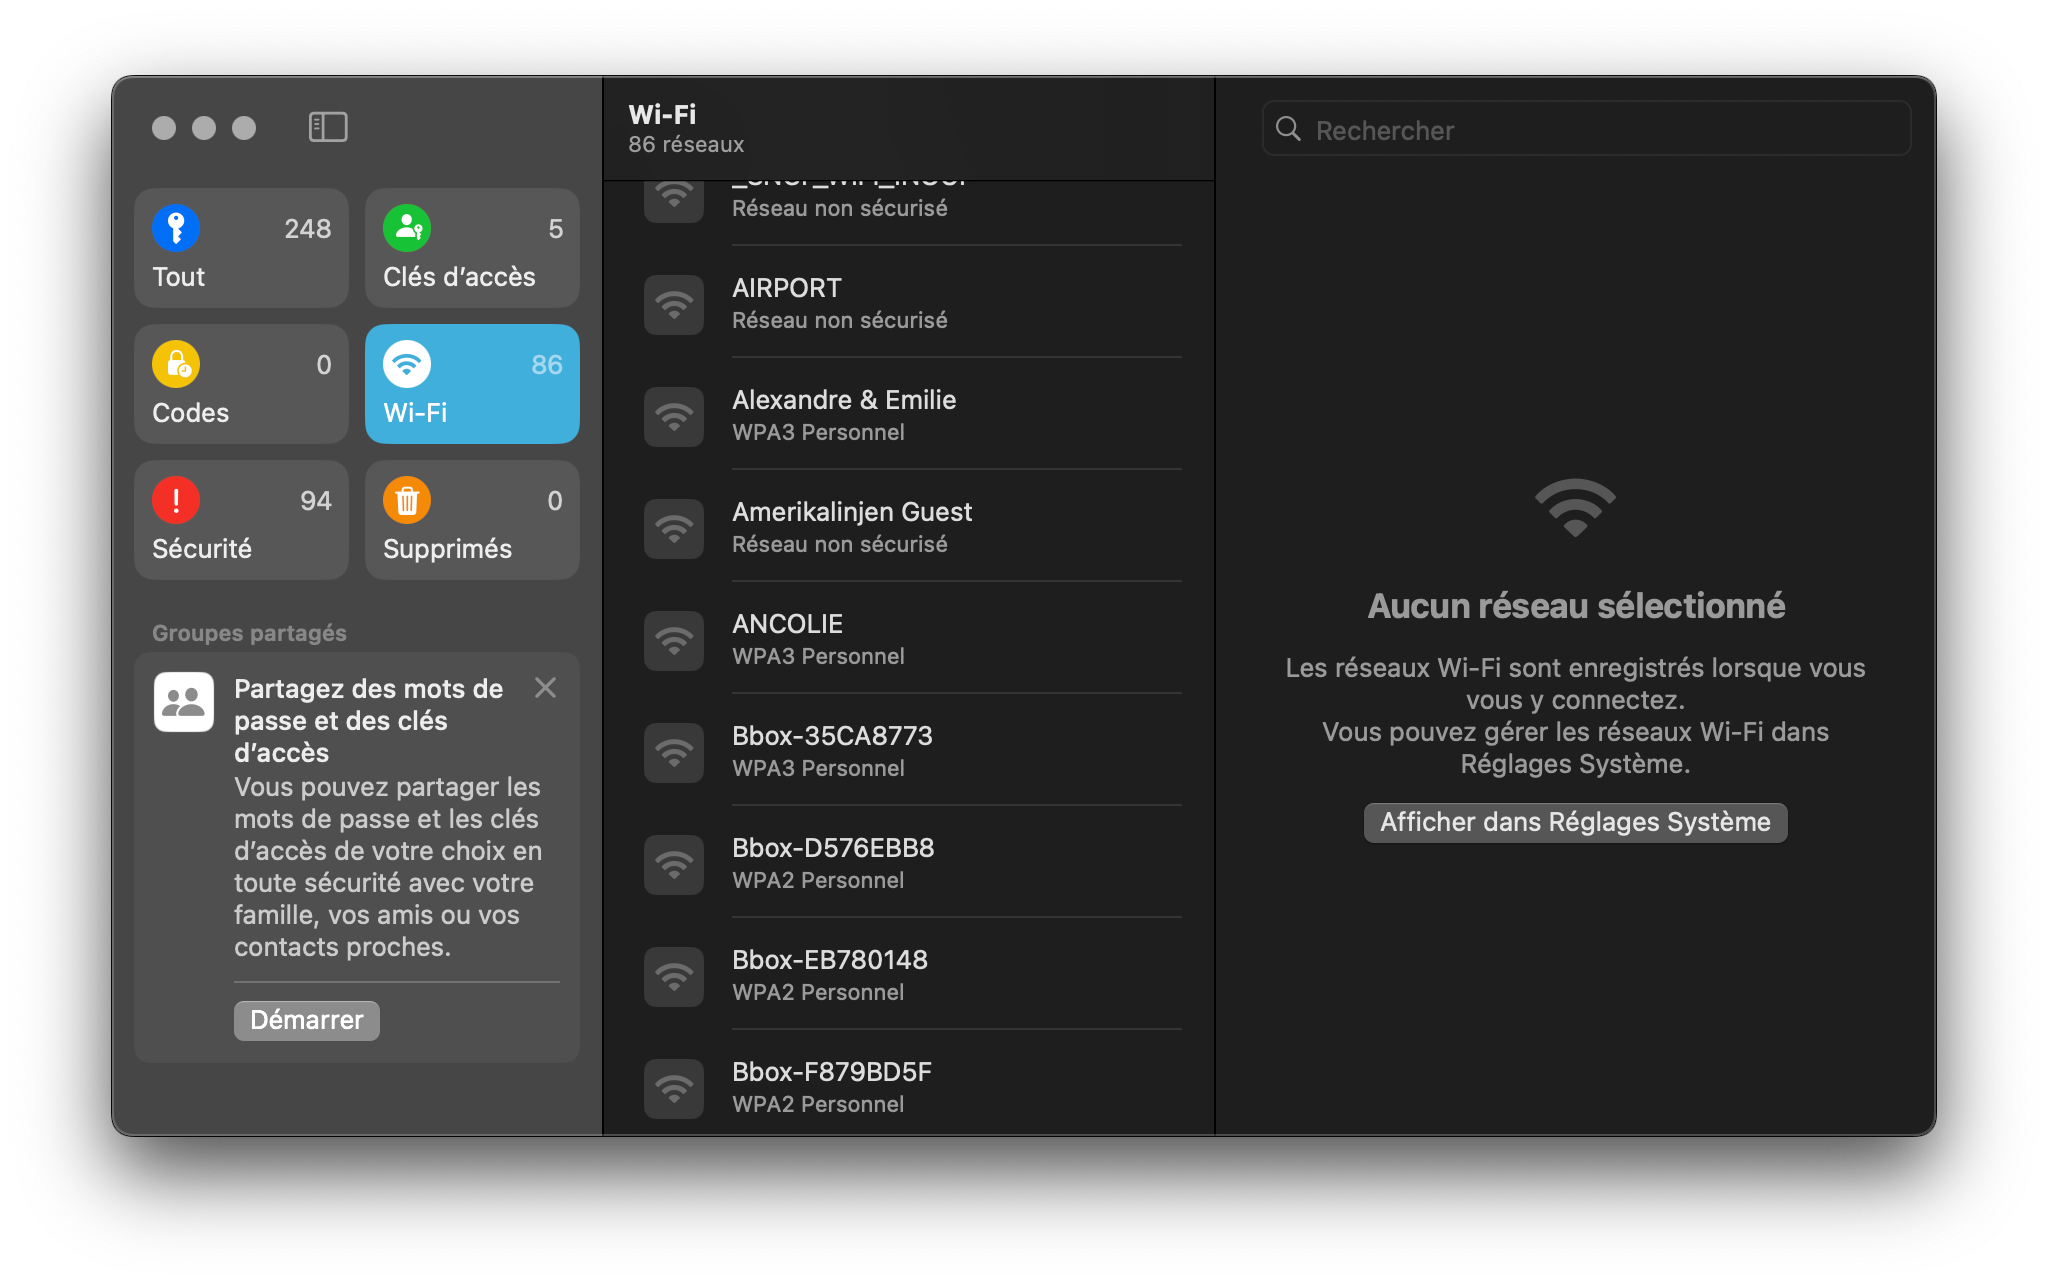2048x1284 pixels.
Task: Toggle the sidebar with the panel icon
Action: [328, 127]
